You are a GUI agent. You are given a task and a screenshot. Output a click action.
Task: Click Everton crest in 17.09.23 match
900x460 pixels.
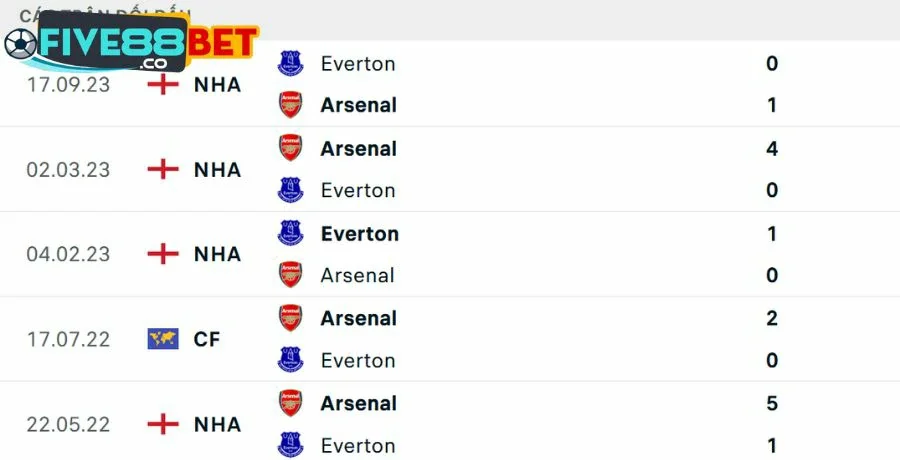click(290, 63)
